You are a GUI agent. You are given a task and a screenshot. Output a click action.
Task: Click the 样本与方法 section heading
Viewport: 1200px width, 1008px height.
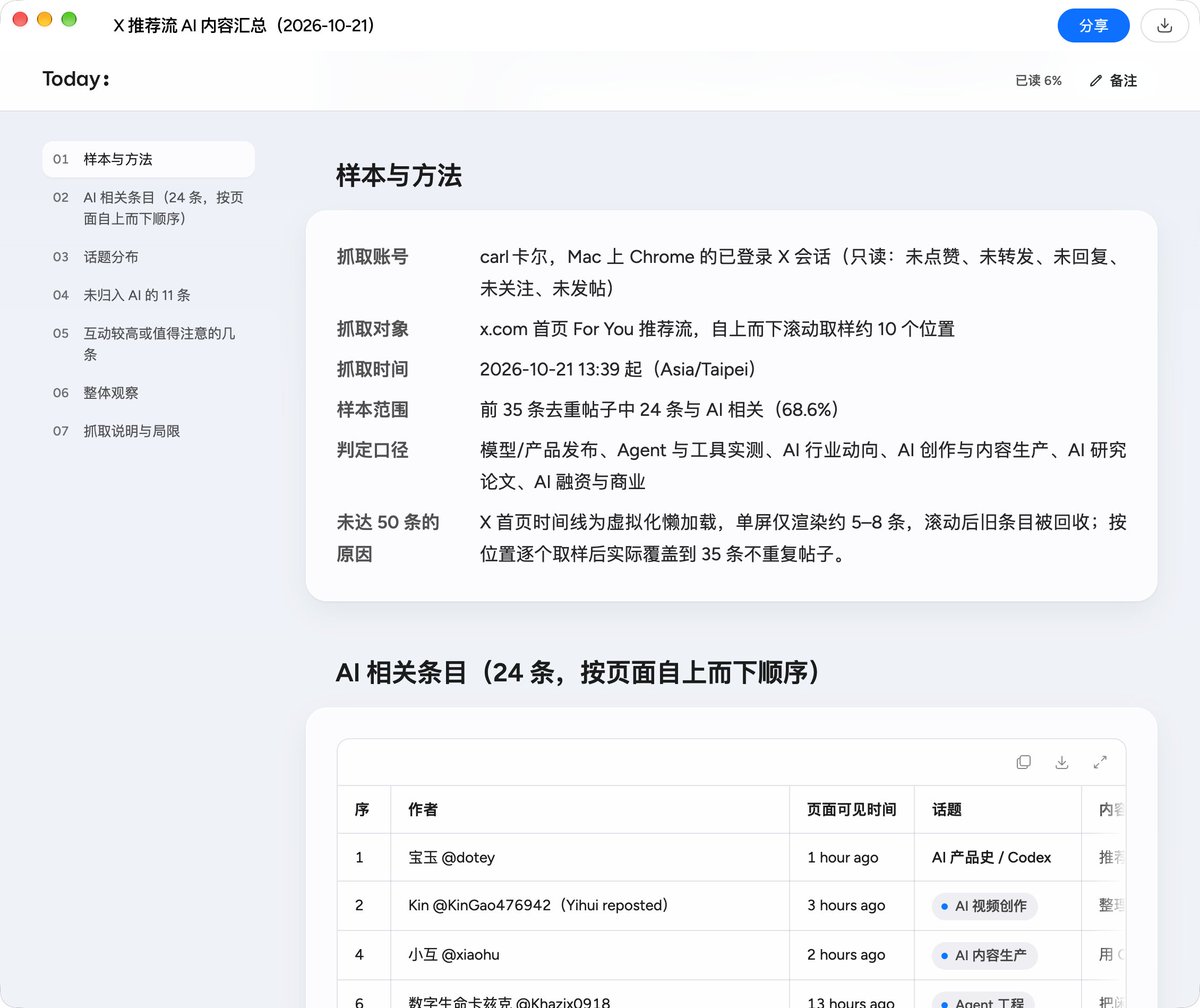(x=399, y=176)
